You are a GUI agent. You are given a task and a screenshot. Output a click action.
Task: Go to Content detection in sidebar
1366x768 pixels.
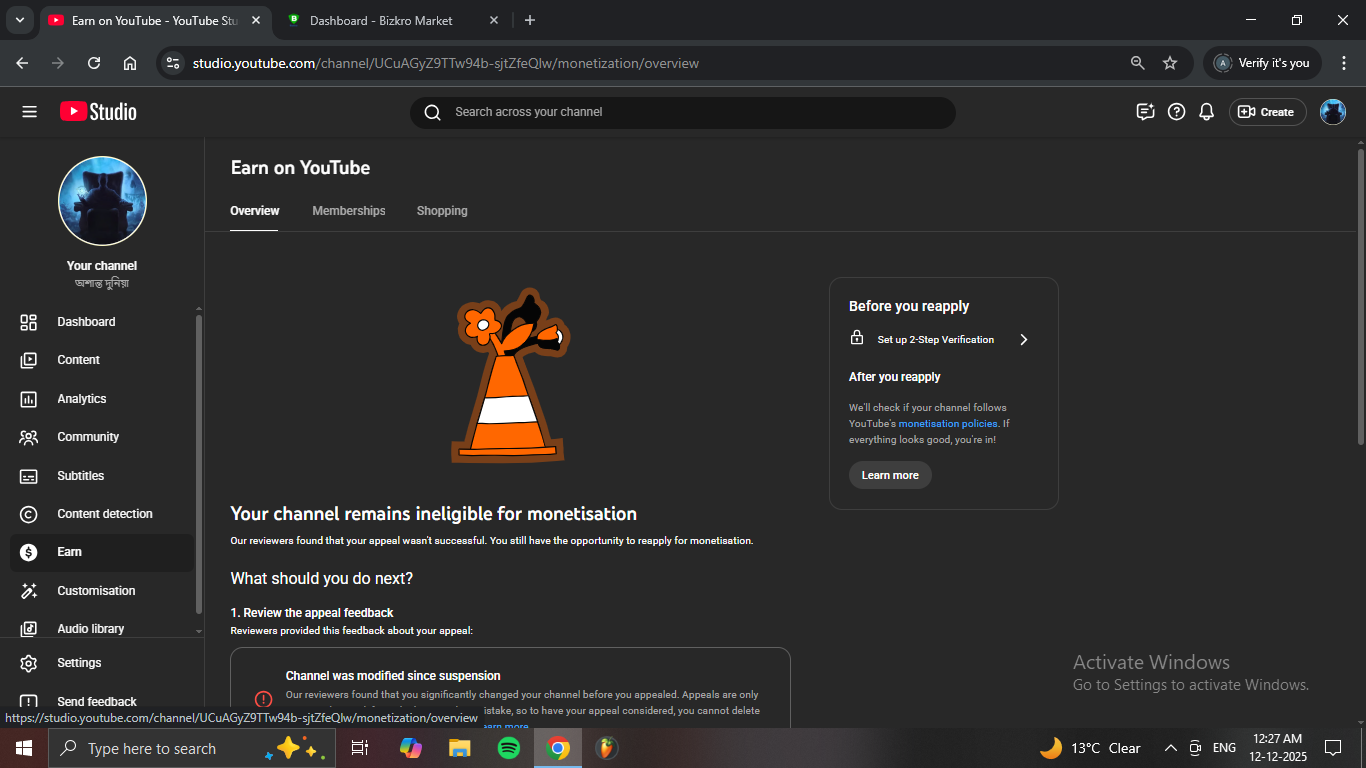(x=104, y=514)
